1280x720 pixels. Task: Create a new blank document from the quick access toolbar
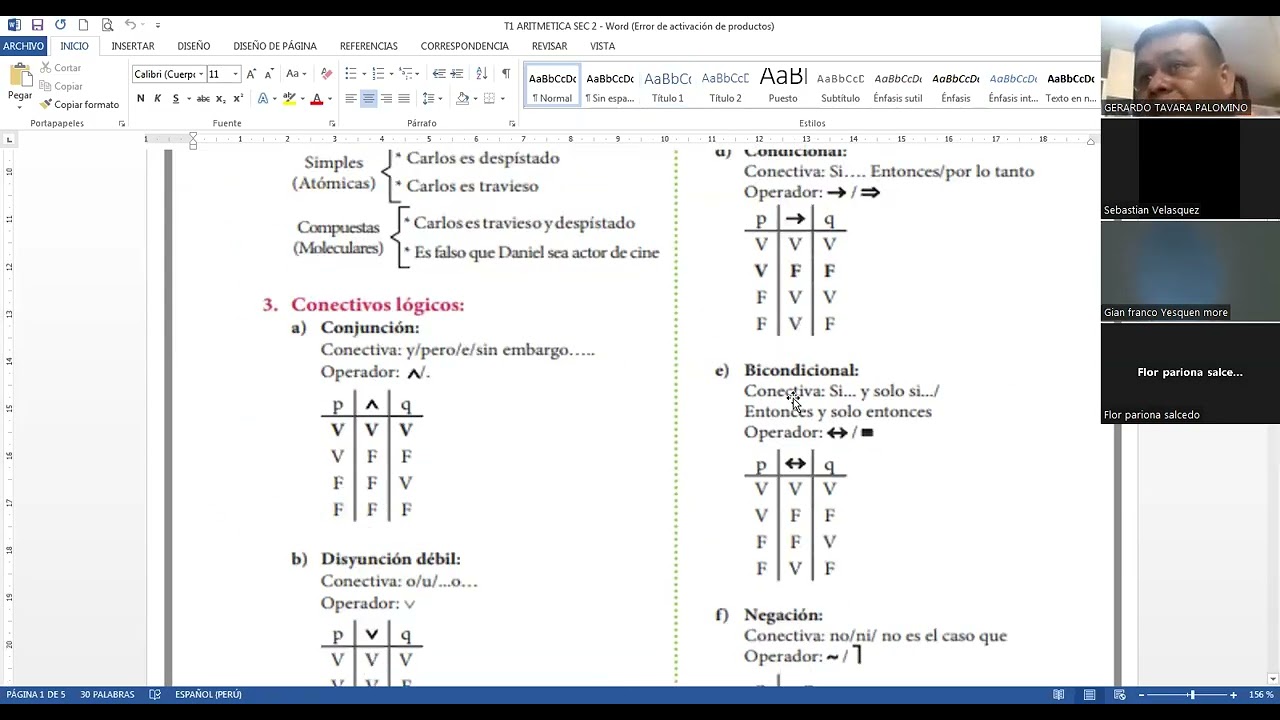(x=84, y=25)
